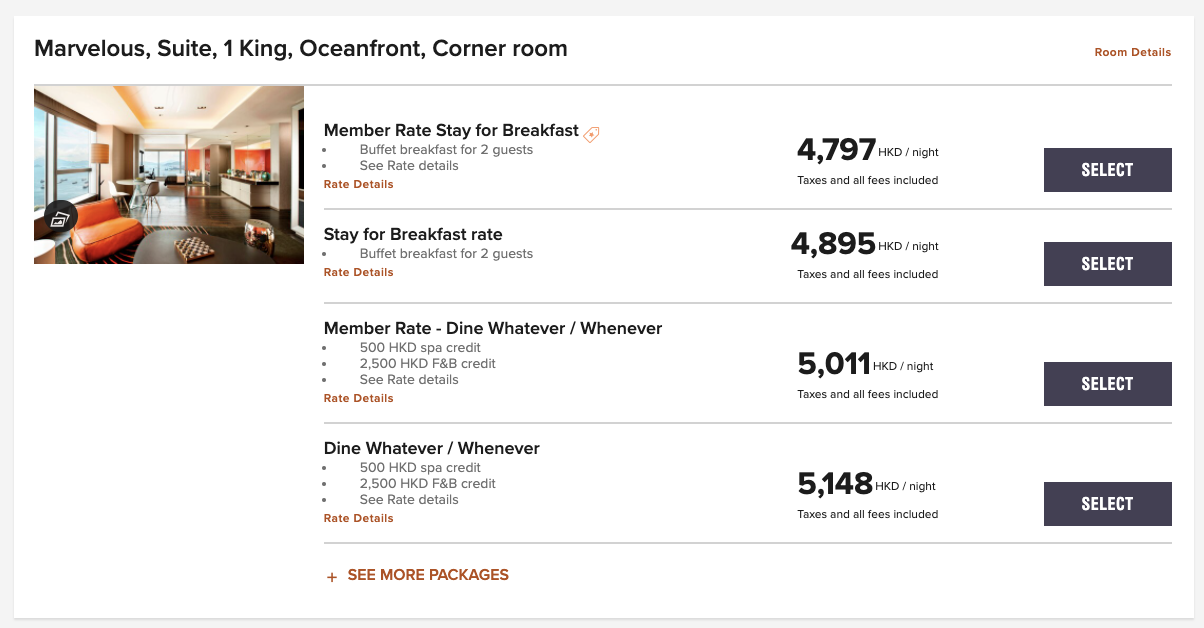
Task: Select Member Rate Dine Whatever / Whenever
Action: (1107, 384)
